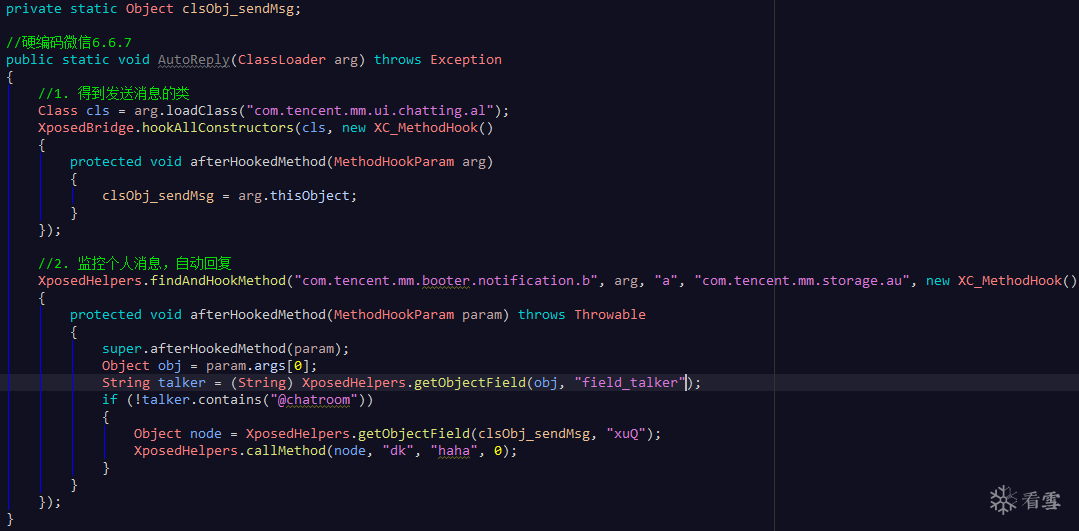Click the Throwable keyword
1079x531 pixels.
(610, 314)
